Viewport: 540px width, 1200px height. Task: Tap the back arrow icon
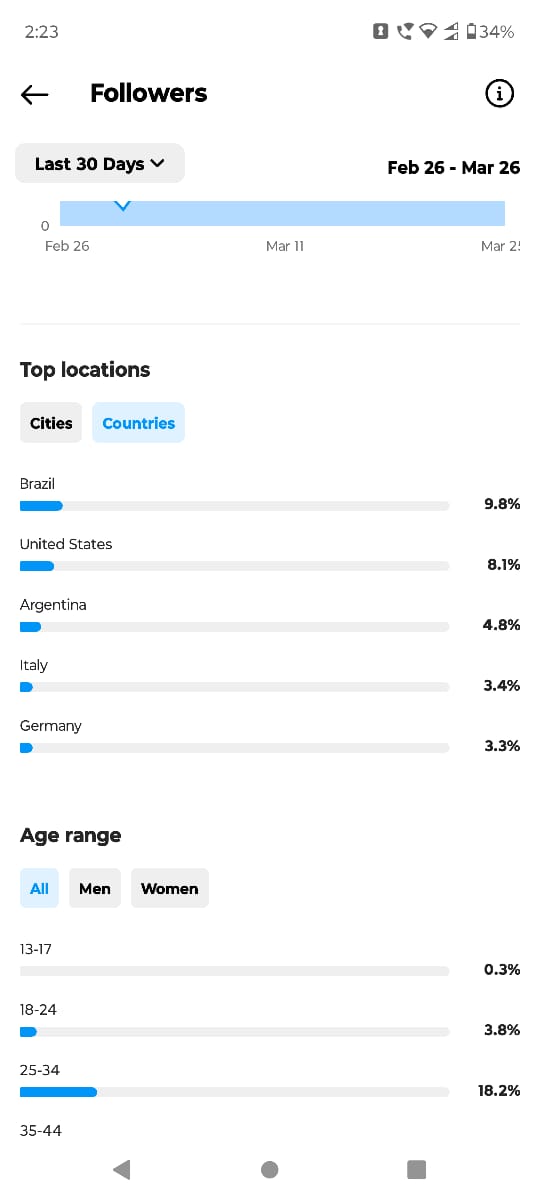(x=34, y=94)
